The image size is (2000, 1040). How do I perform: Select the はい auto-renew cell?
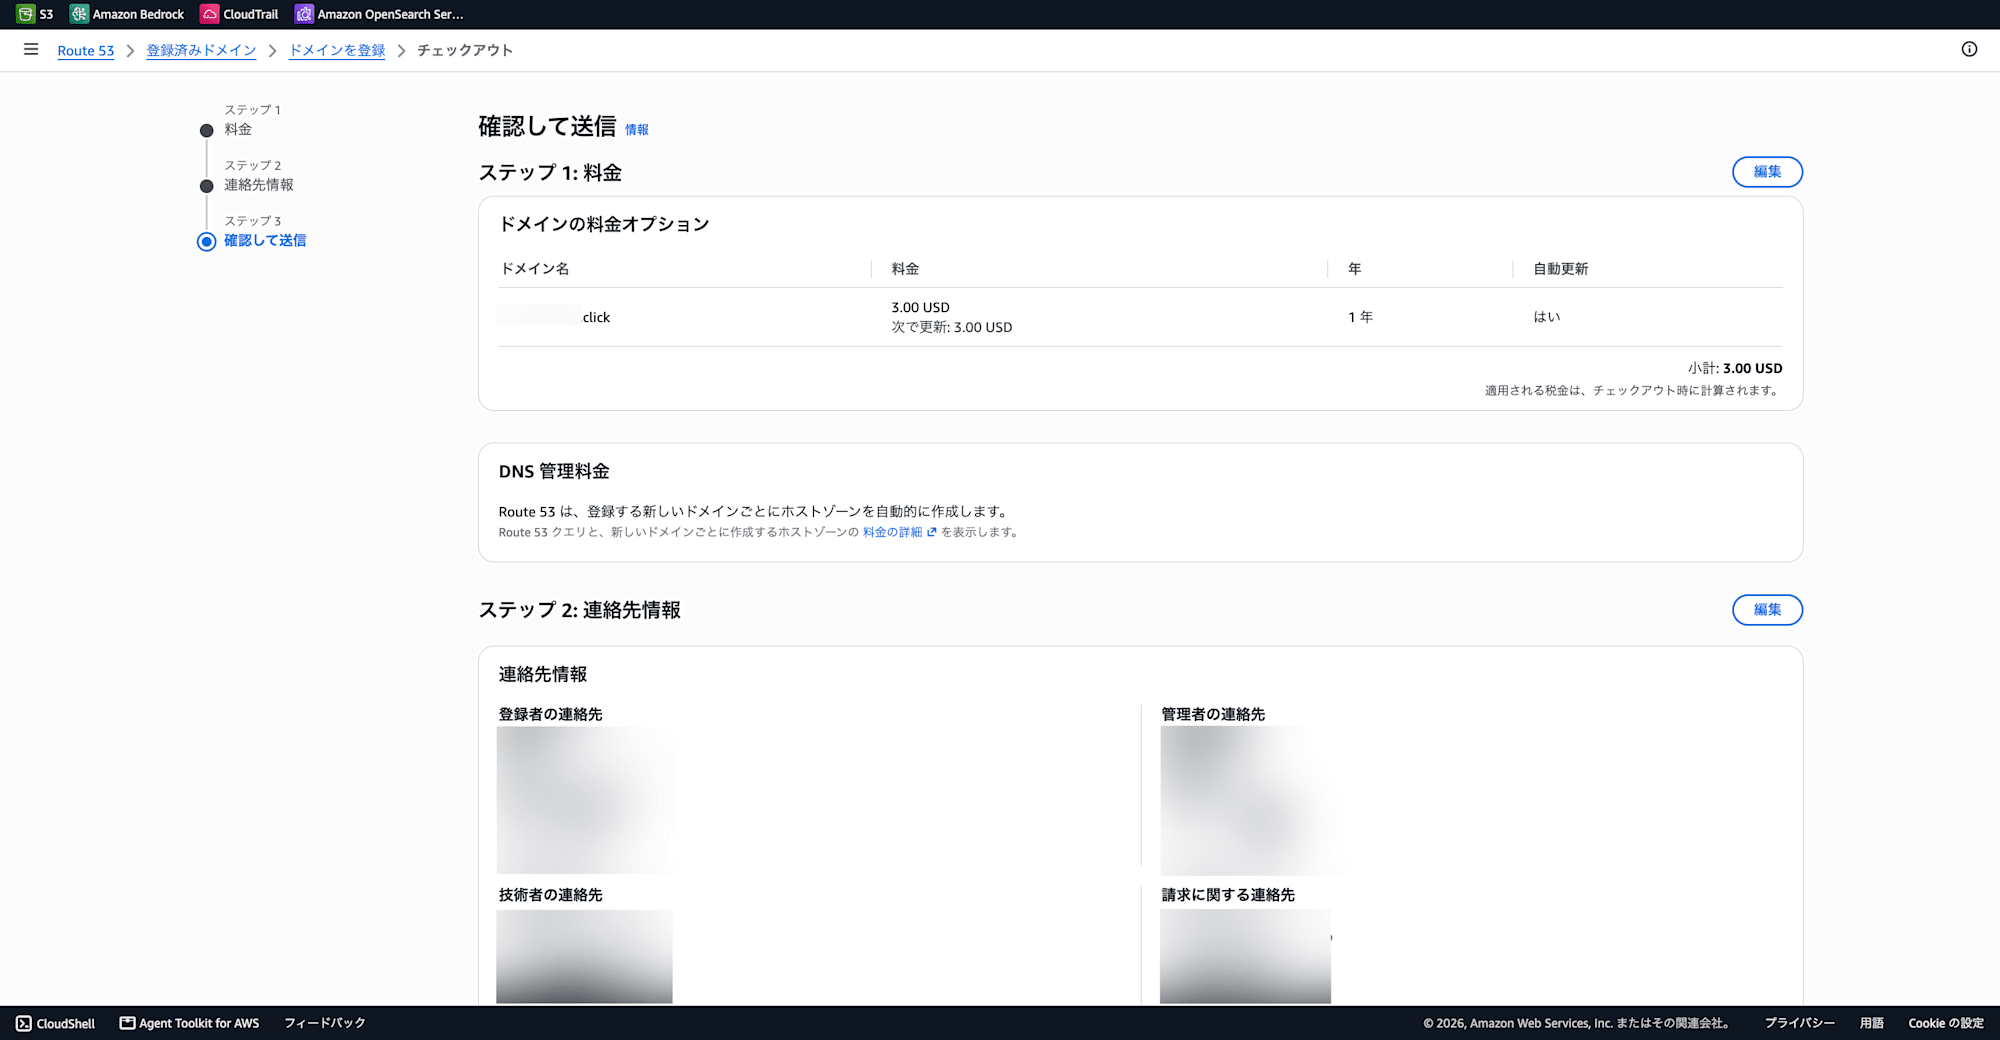coord(1547,317)
